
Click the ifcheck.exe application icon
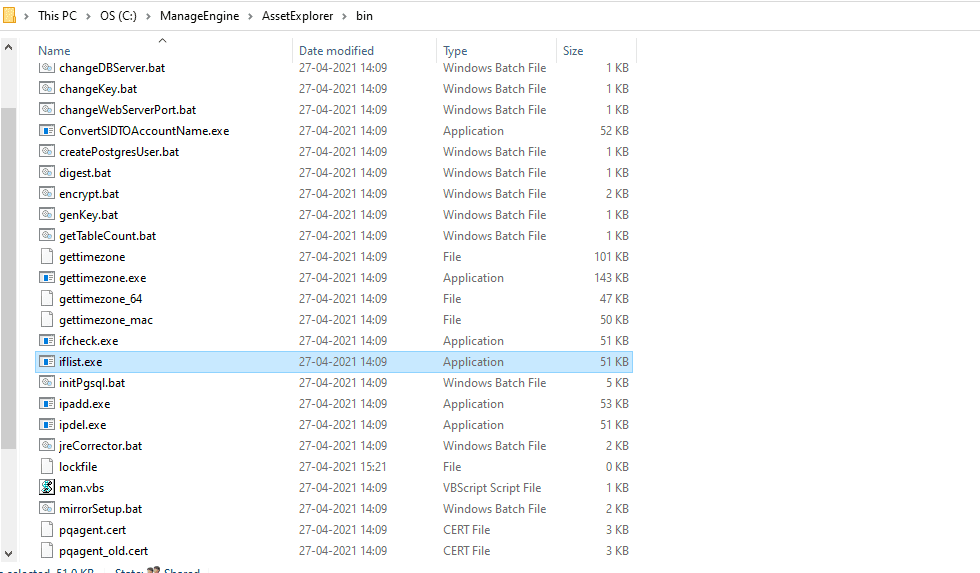[x=47, y=341]
